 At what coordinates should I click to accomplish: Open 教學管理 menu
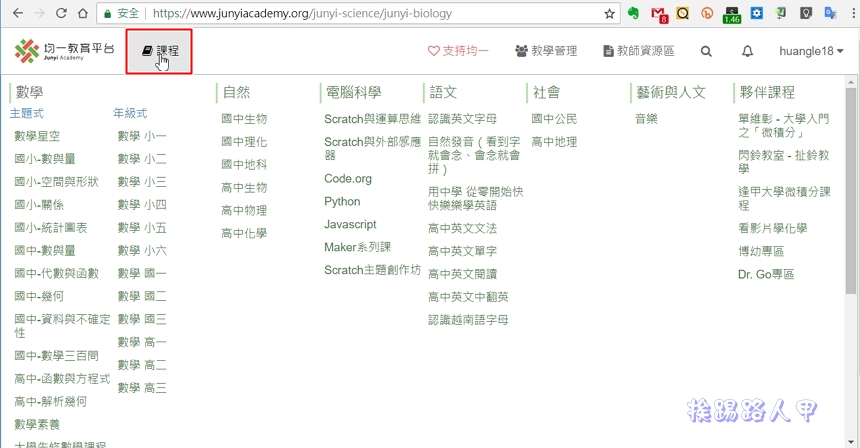pyautogui.click(x=546, y=51)
